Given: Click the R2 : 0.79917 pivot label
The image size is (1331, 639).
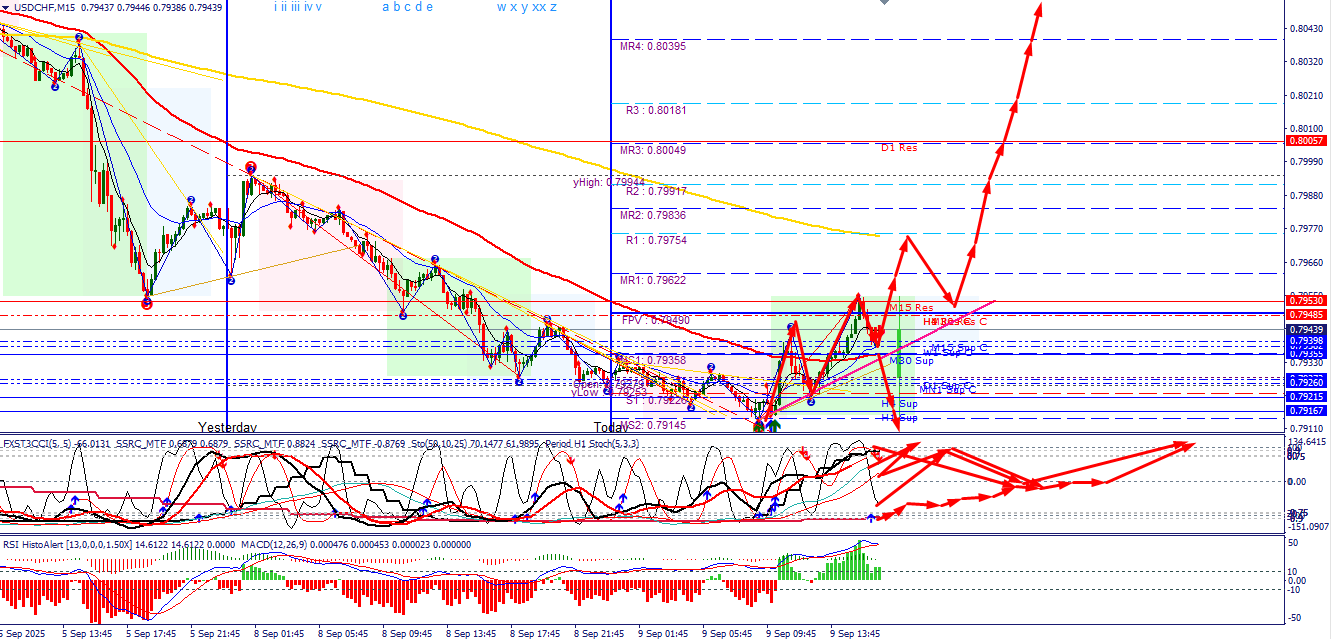Looking at the screenshot, I should click(656, 191).
